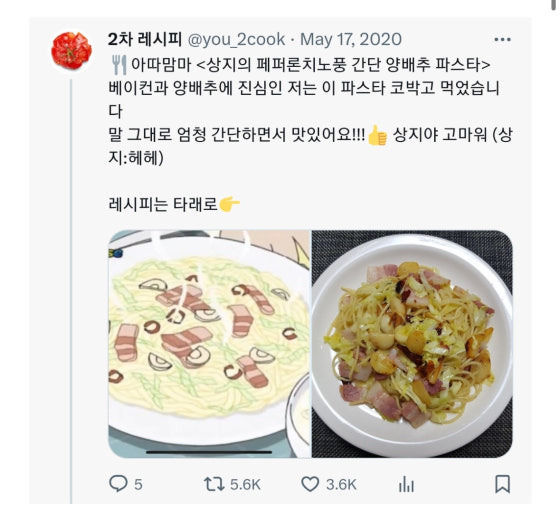Viewport: 560px width, 512px height.
Task: Retweet this pasta recipe post
Action: [x=214, y=485]
